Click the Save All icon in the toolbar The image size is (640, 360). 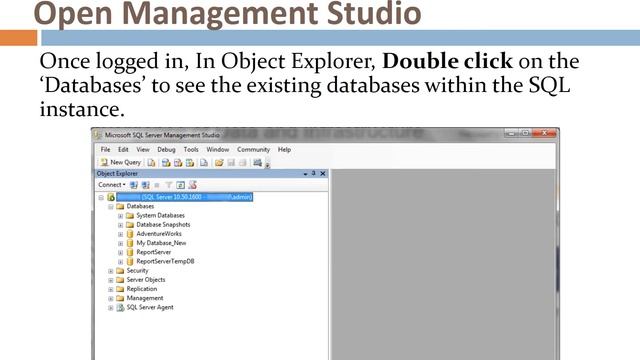[x=243, y=162]
